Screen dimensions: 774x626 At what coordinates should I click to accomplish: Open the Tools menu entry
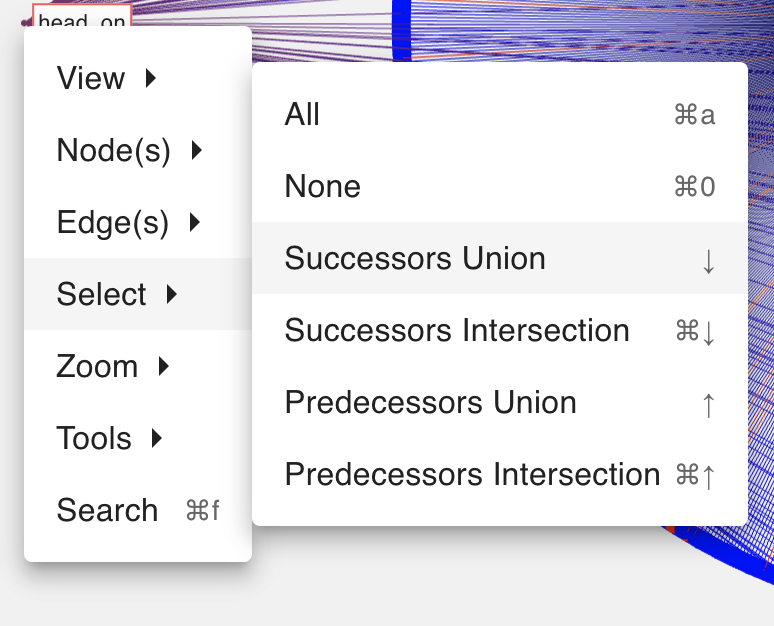pyautogui.click(x=94, y=439)
